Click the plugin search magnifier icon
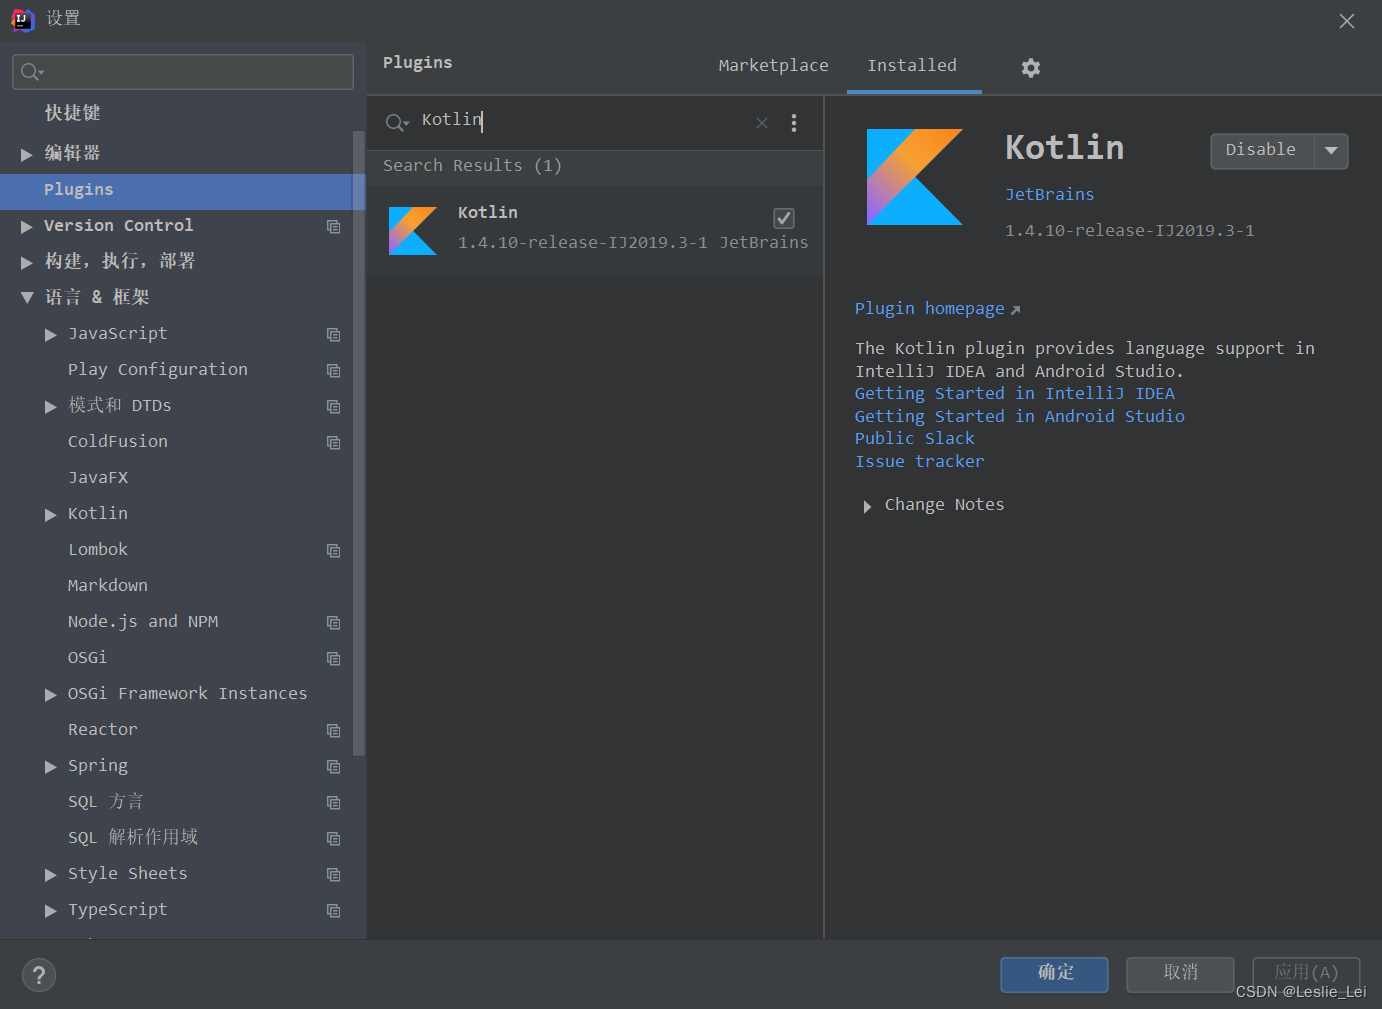The height and width of the screenshot is (1009, 1382). [x=397, y=122]
